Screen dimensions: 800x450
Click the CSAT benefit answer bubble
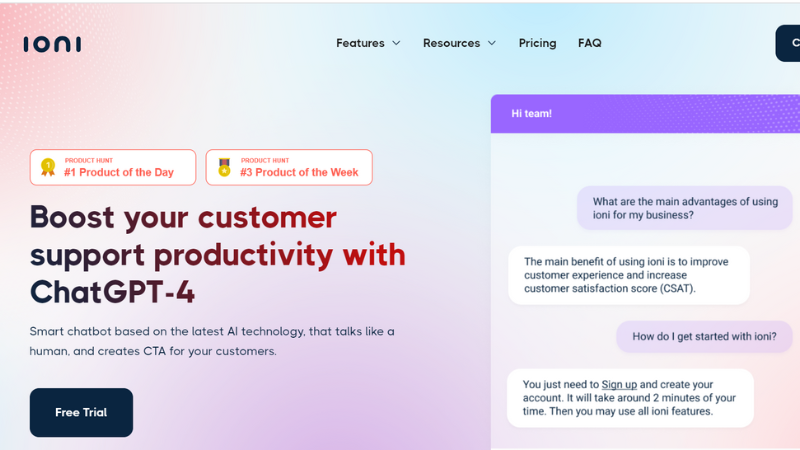coord(629,276)
